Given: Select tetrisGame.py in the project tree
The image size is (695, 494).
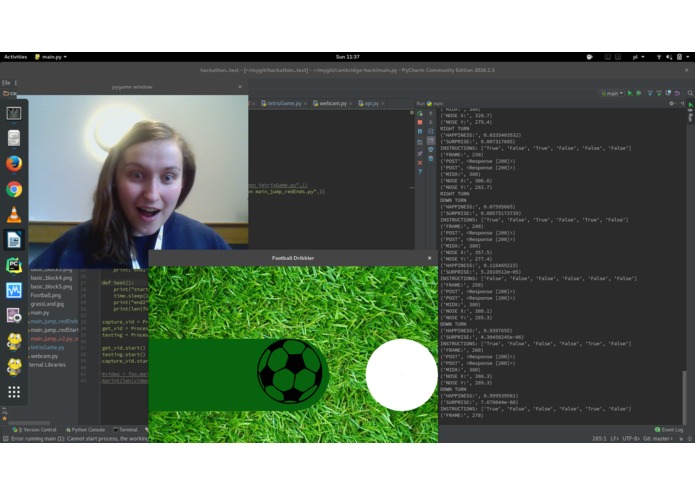Looking at the screenshot, I should coord(47,347).
